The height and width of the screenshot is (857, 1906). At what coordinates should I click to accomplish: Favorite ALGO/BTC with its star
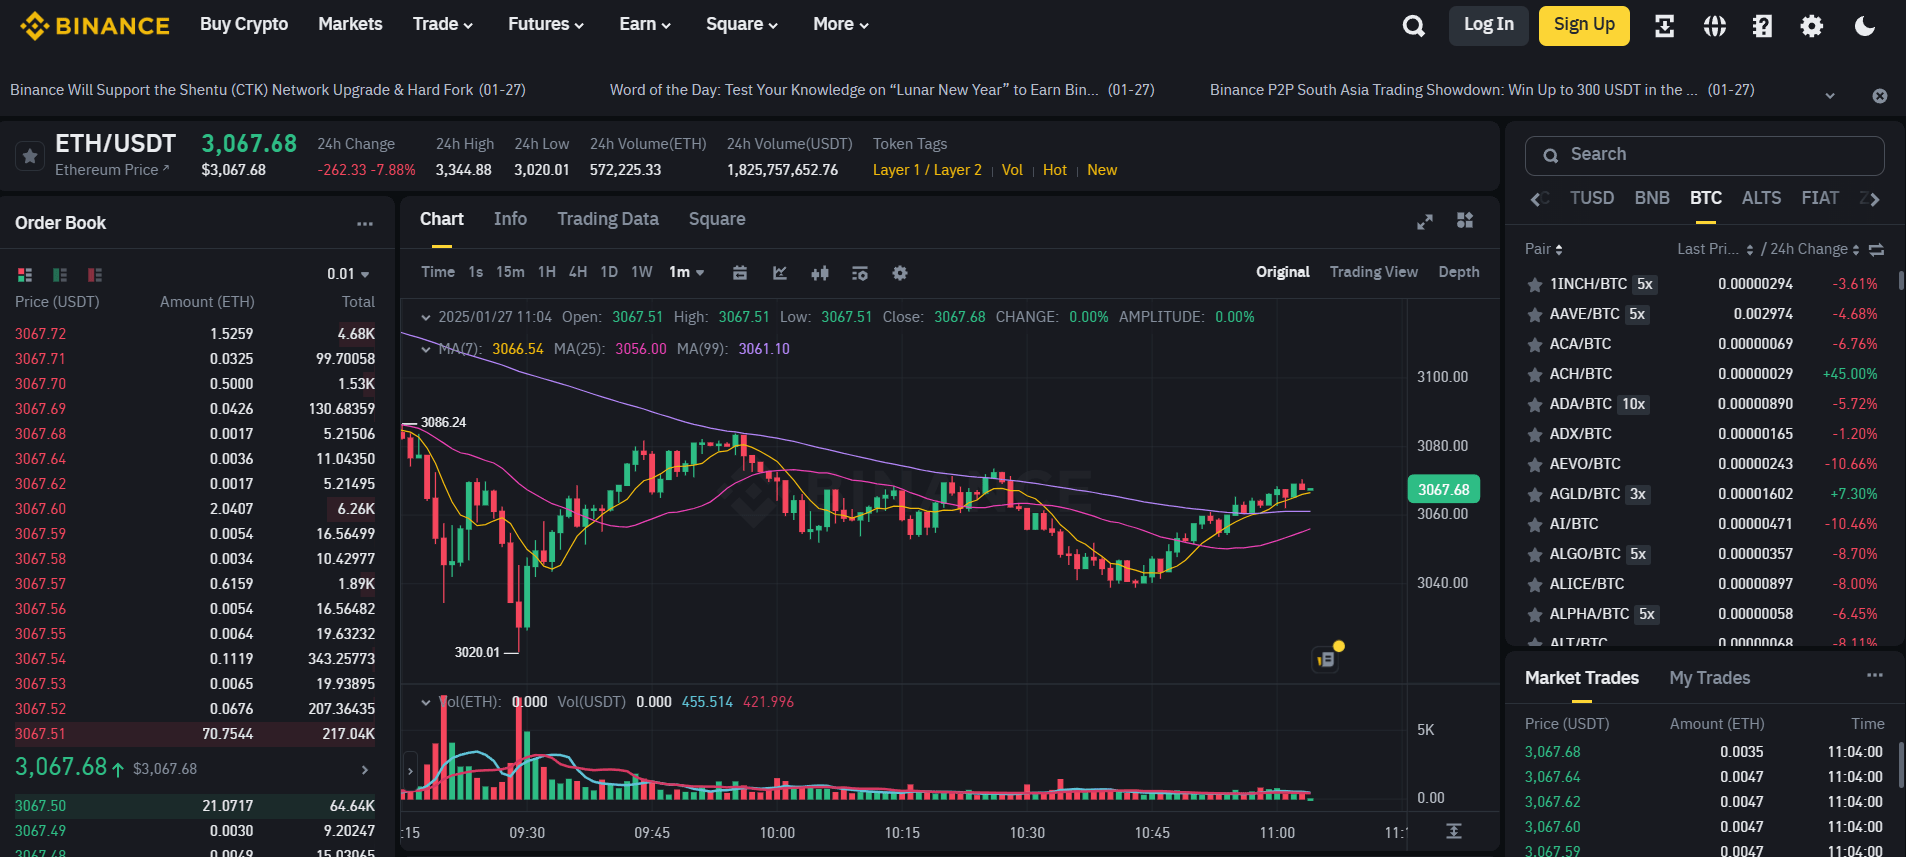(x=1534, y=554)
